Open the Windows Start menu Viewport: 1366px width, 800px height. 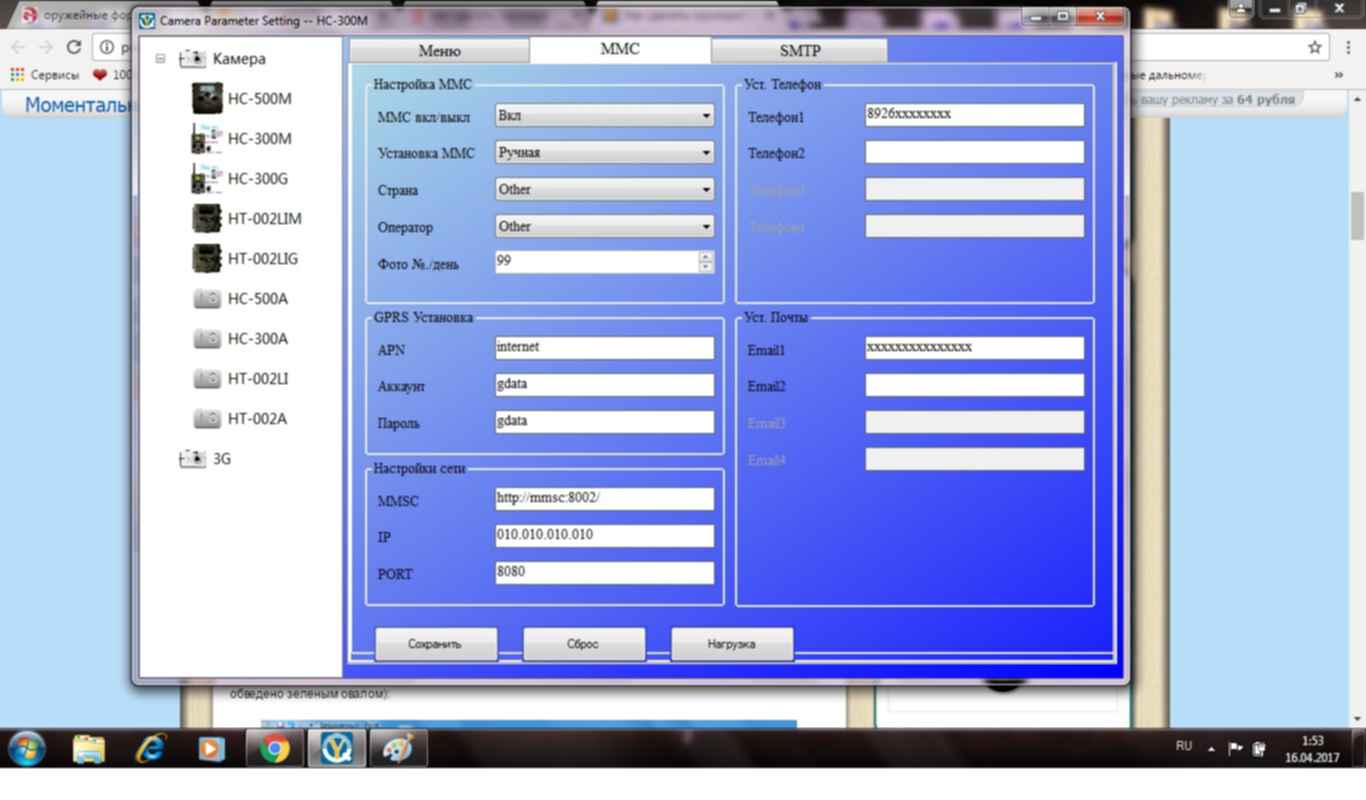coord(27,748)
